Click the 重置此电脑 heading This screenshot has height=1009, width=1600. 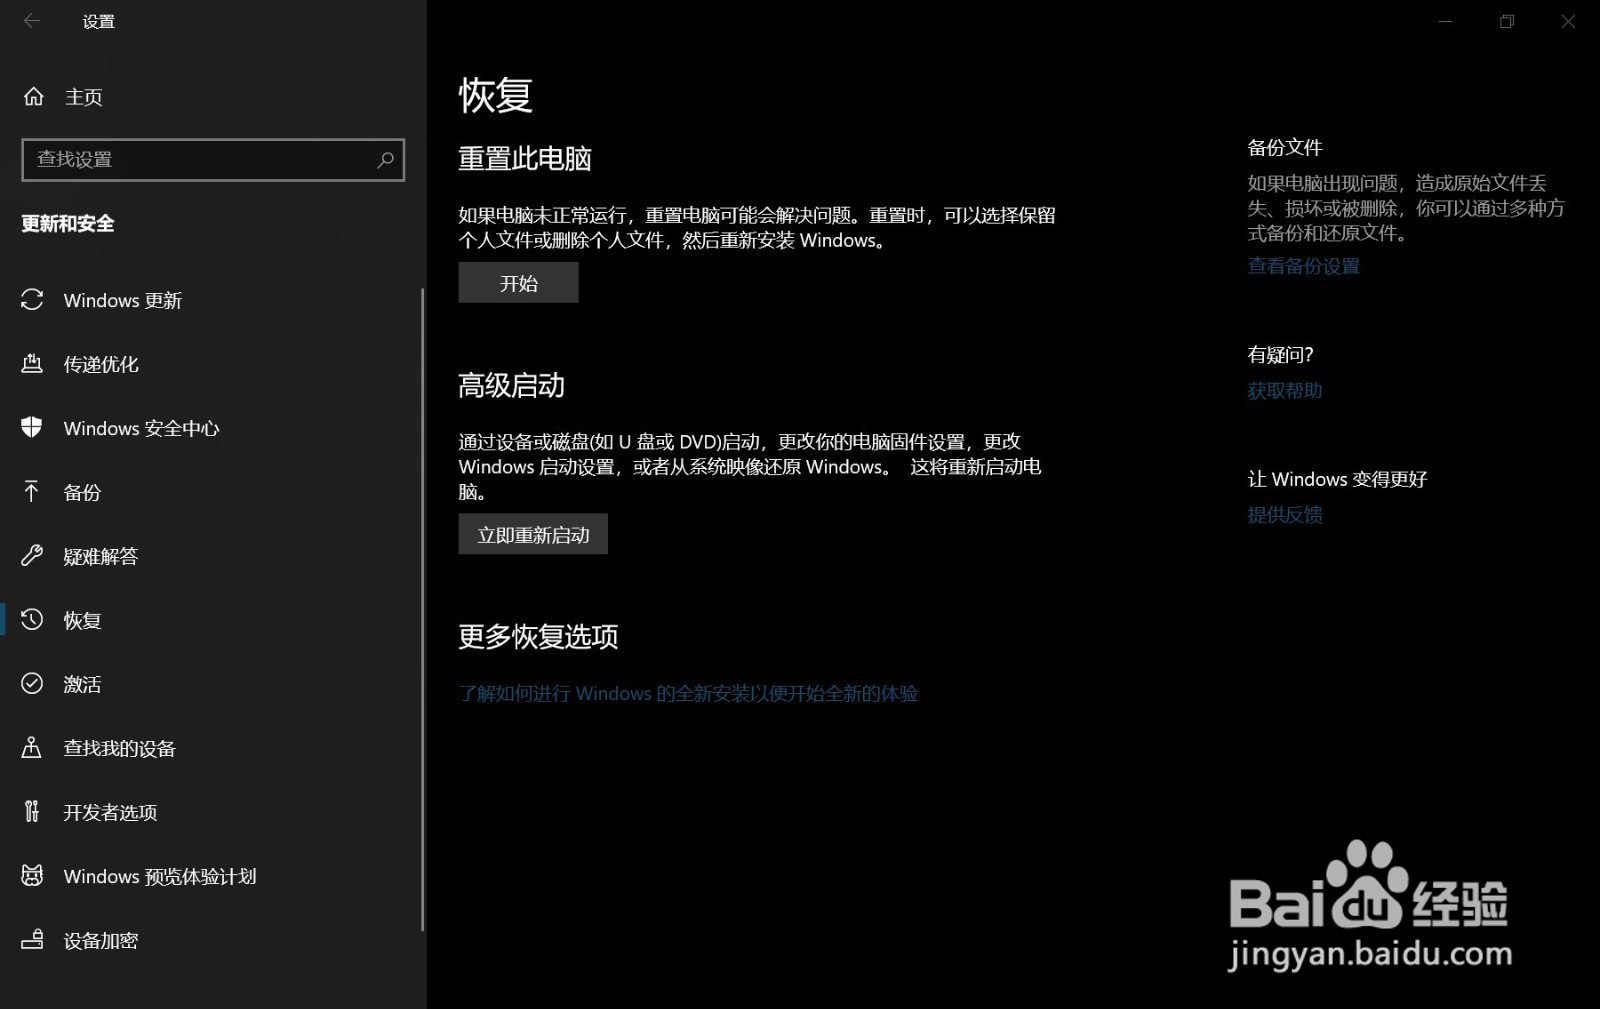pyautogui.click(x=525, y=159)
